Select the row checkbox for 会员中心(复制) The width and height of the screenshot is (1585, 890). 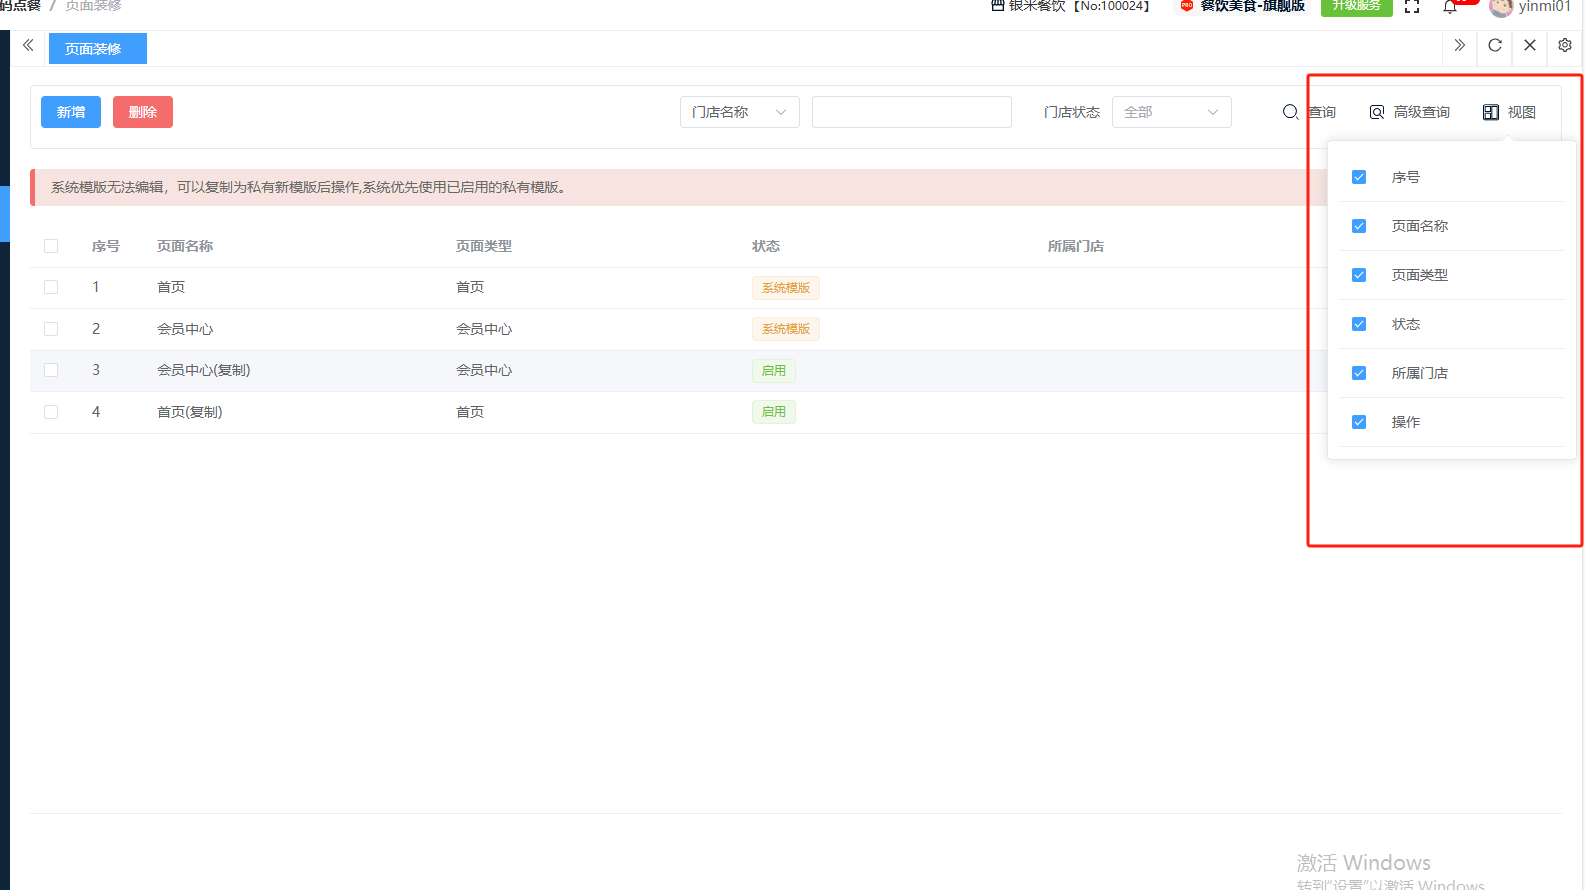[51, 370]
